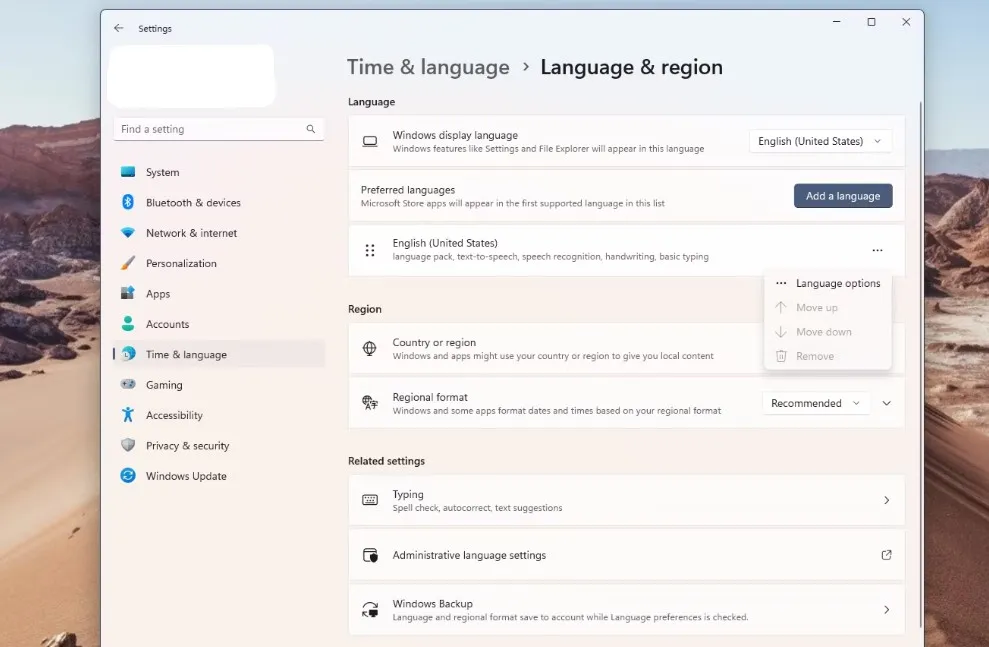Open Windows Update page
989x647 pixels.
186,476
